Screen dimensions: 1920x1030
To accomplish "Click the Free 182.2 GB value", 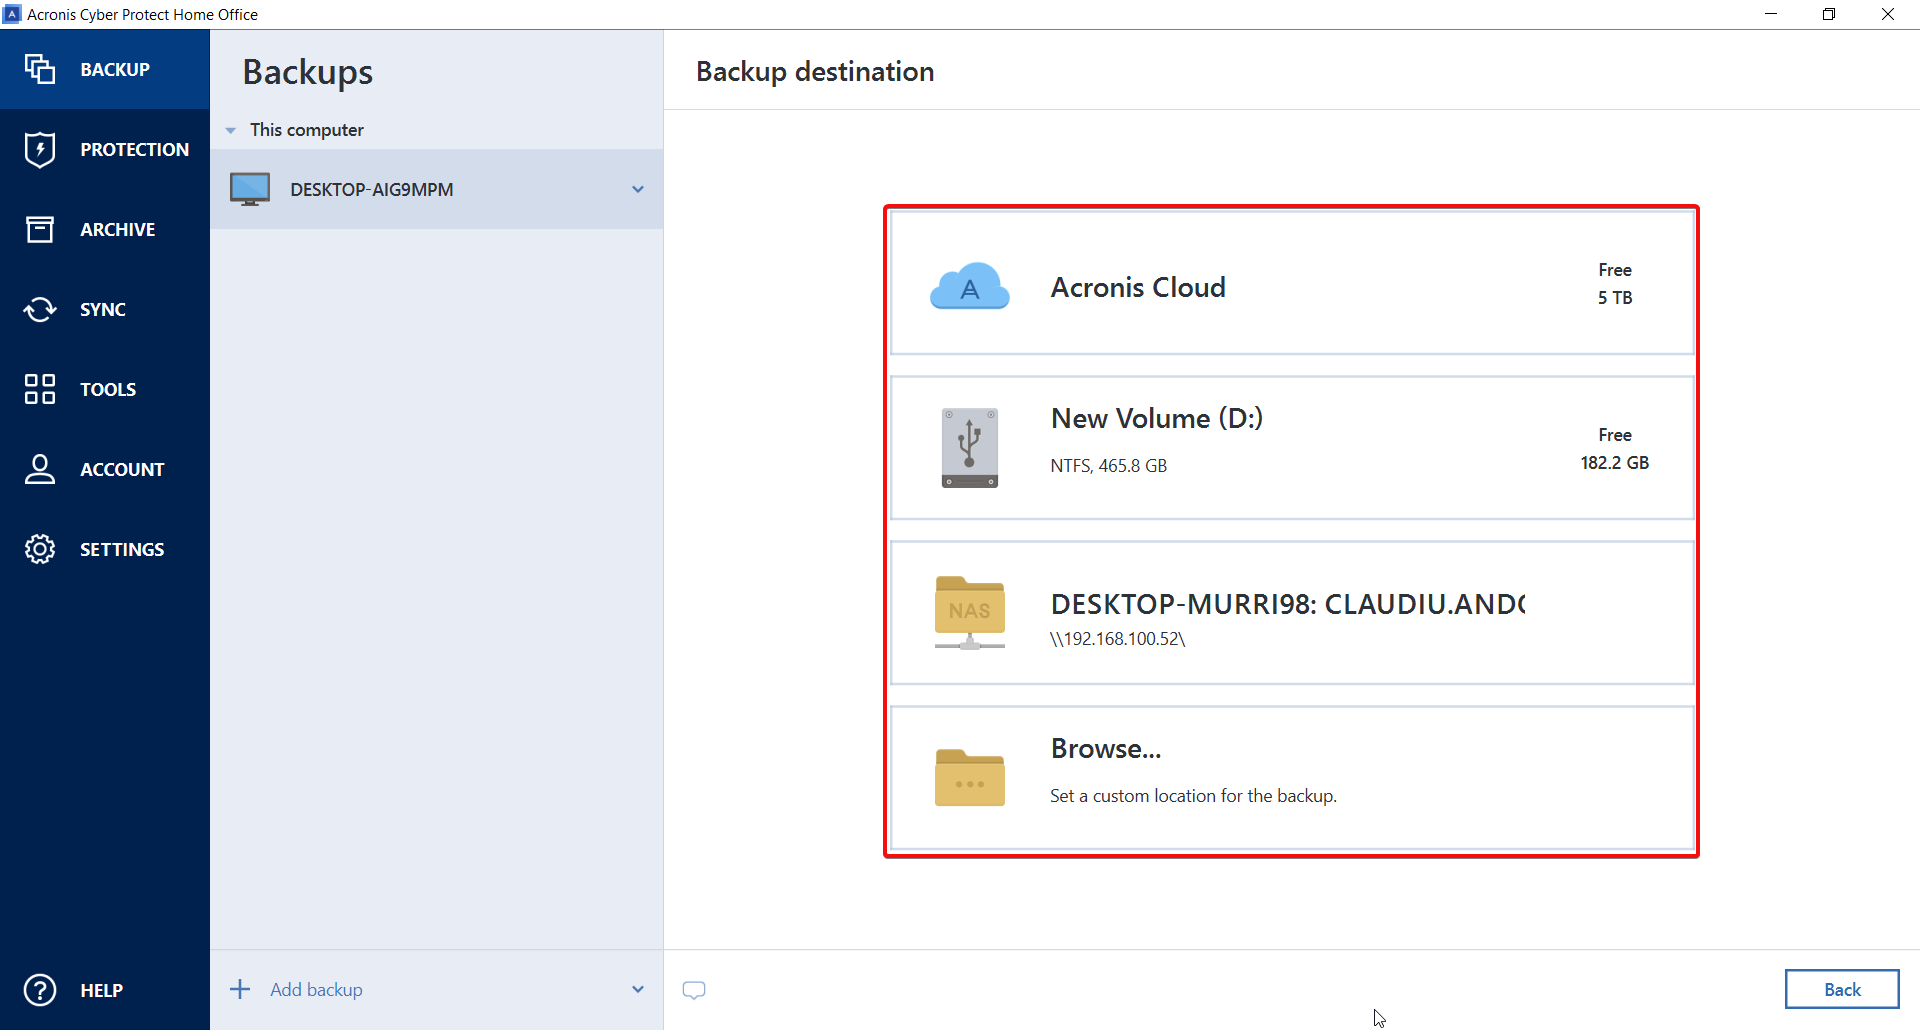I will click(1614, 449).
